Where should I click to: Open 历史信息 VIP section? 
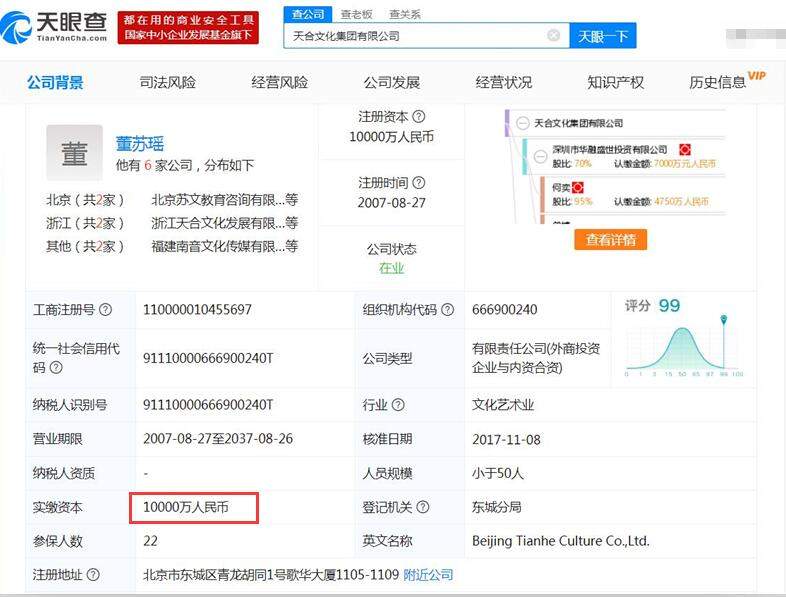pos(727,81)
